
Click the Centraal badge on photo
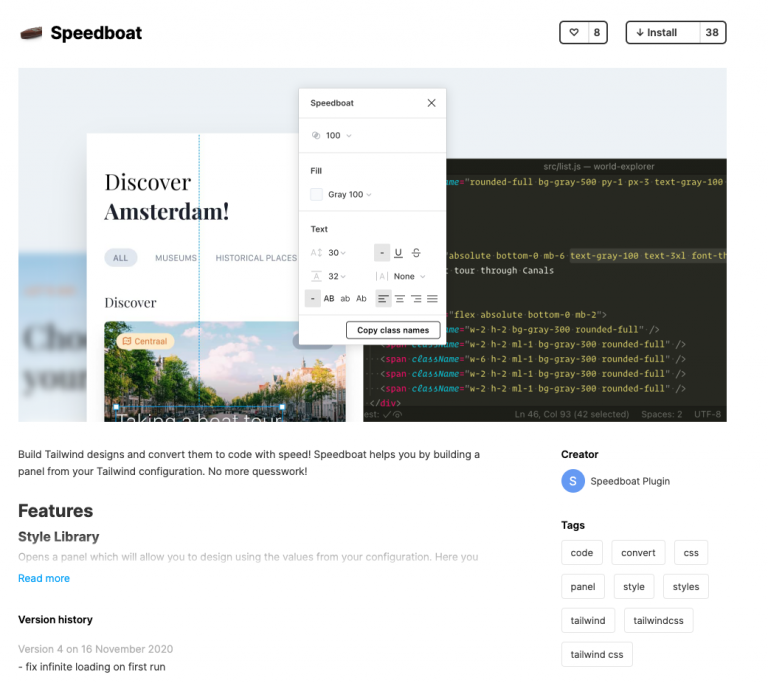145,341
